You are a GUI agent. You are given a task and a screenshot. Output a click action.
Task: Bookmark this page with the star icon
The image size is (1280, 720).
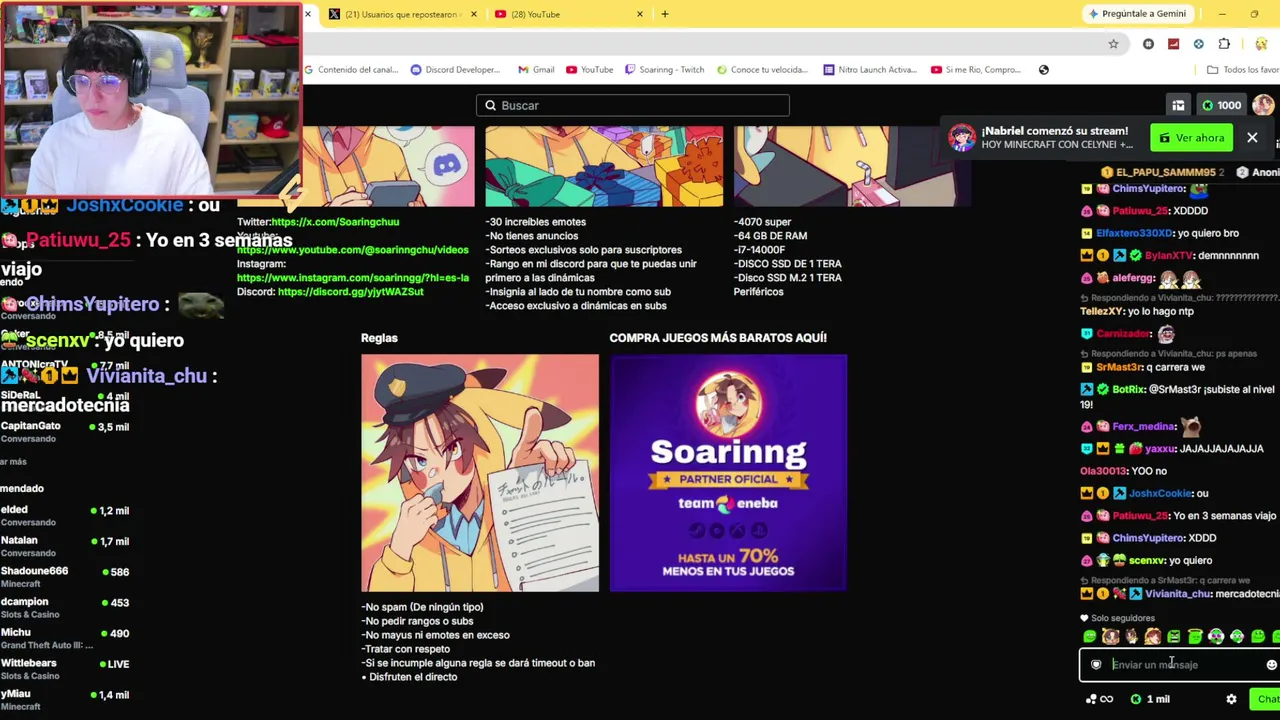click(x=1113, y=44)
